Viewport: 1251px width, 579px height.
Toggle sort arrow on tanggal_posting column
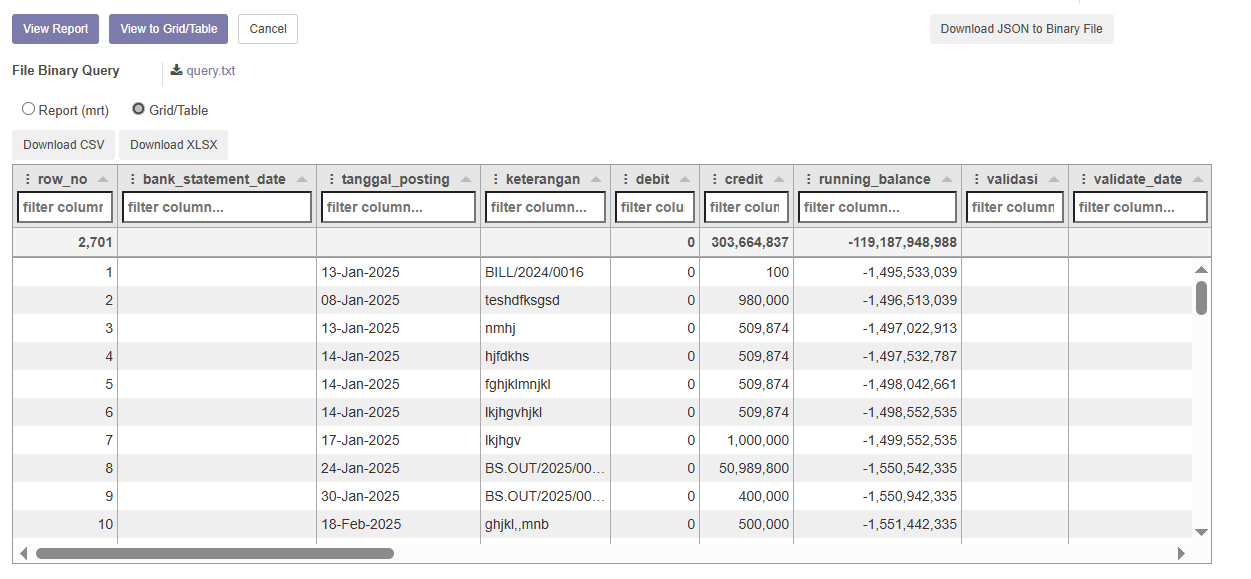465,180
